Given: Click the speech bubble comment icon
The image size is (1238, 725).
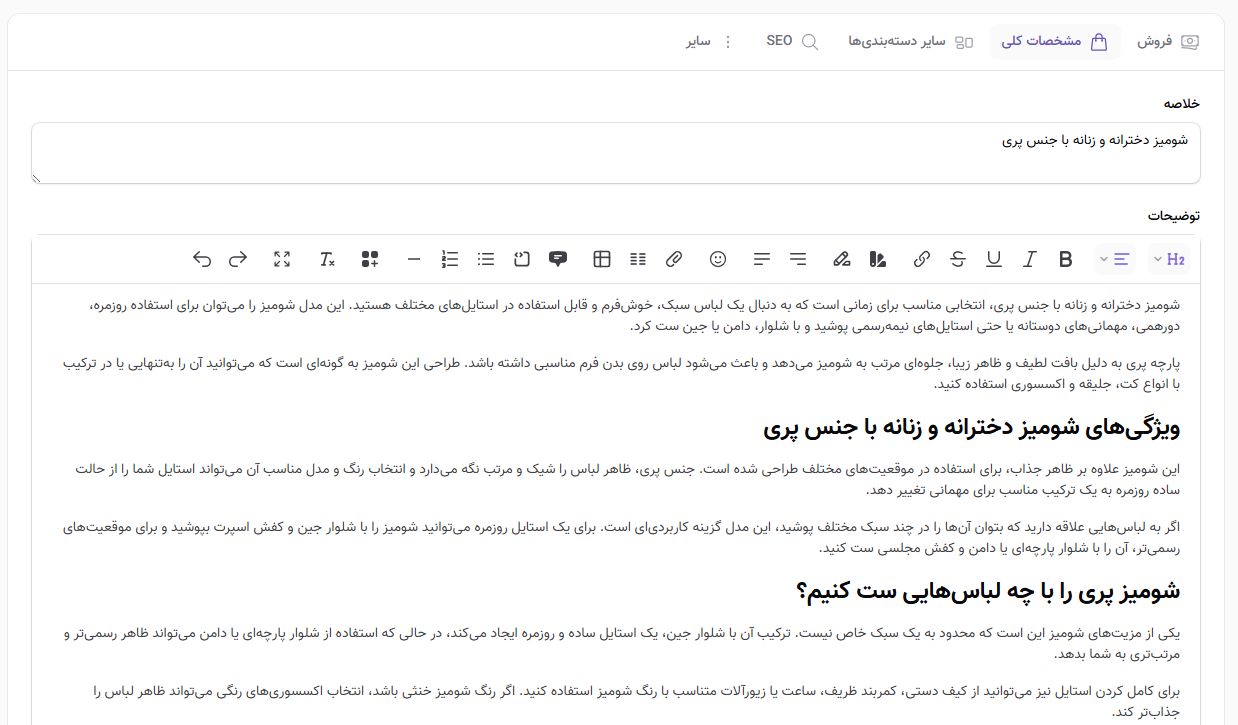Looking at the screenshot, I should click(x=558, y=259).
